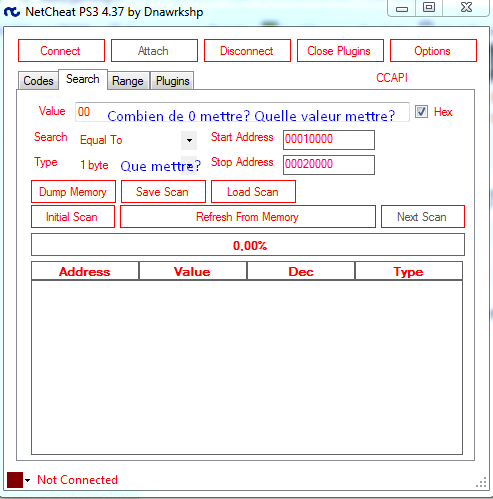Toggle the Hex checkbox
Screen dimensions: 493x499
pyautogui.click(x=421, y=112)
